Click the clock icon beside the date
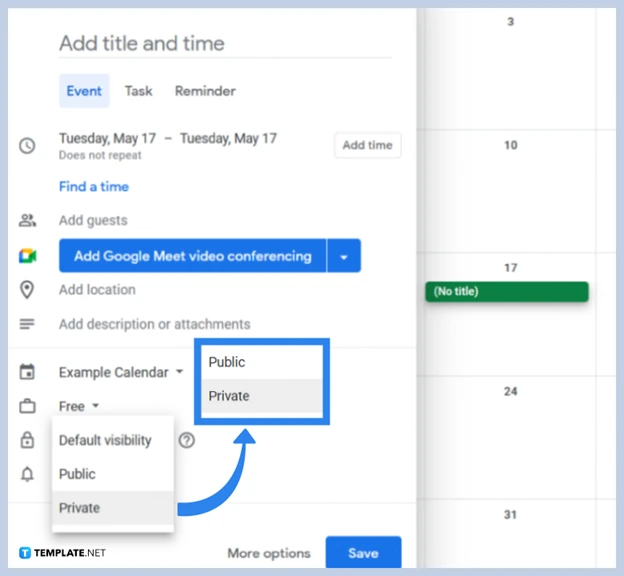The image size is (624, 576). coord(27,146)
